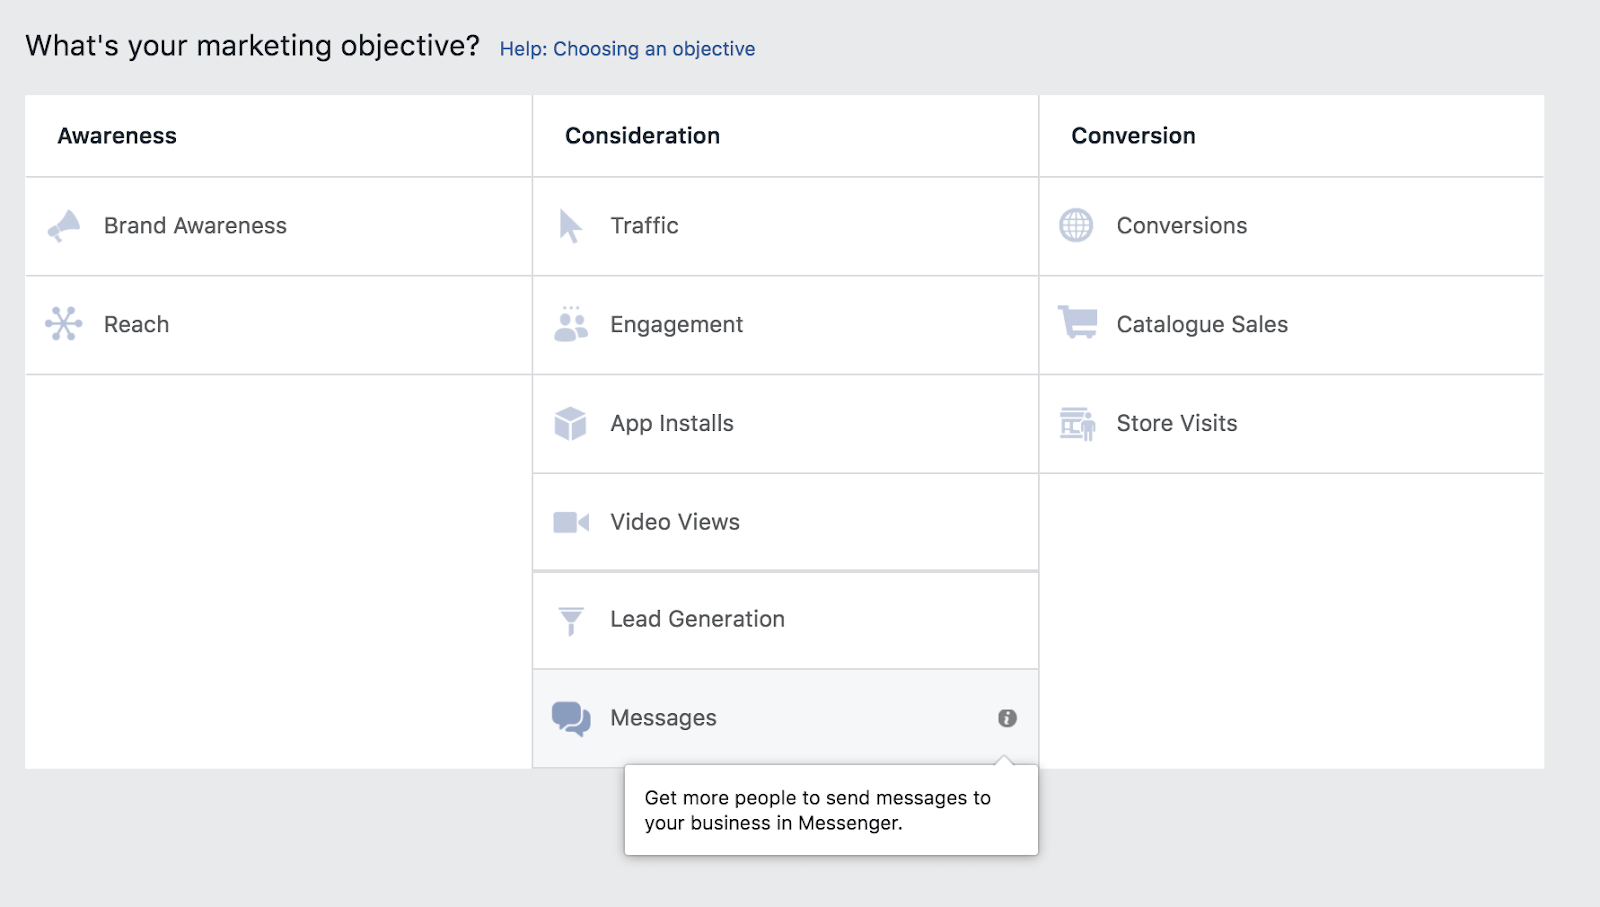The image size is (1600, 907).
Task: Click the Brand Awareness megaphone icon
Action: (x=64, y=226)
